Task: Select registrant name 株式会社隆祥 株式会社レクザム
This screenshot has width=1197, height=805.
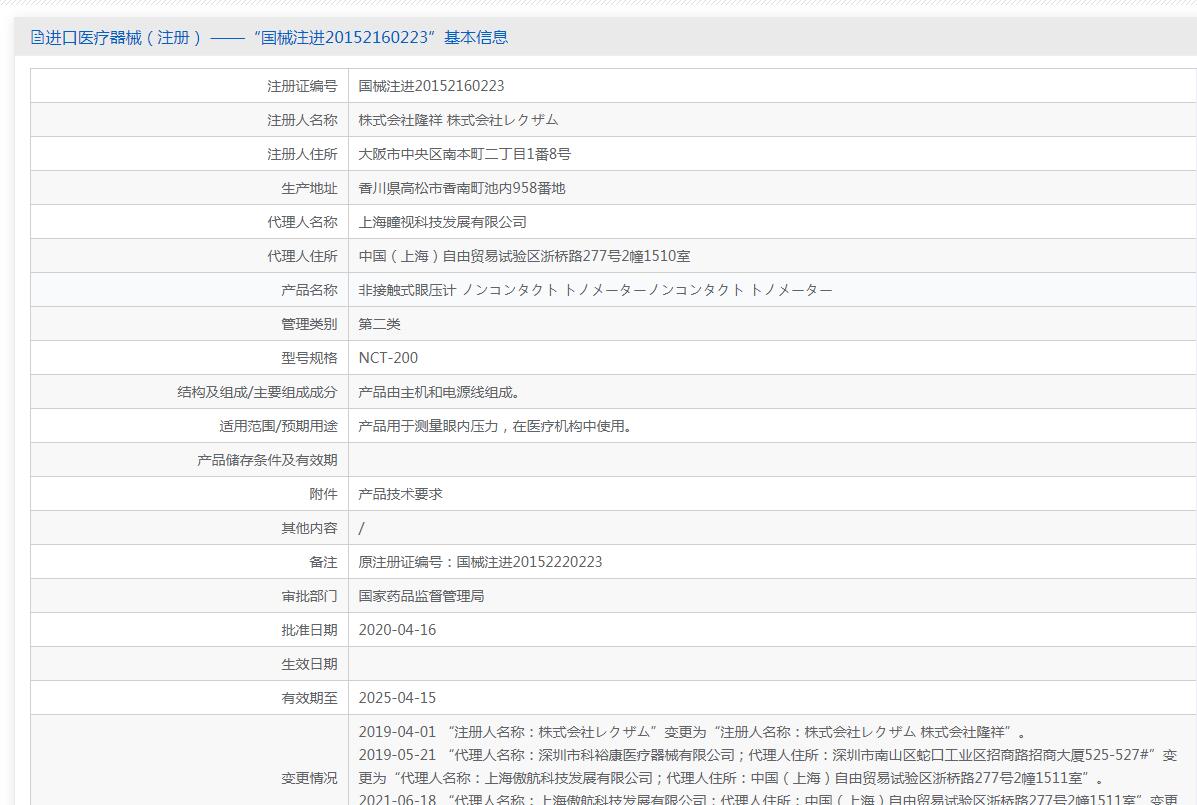Action: pos(458,120)
